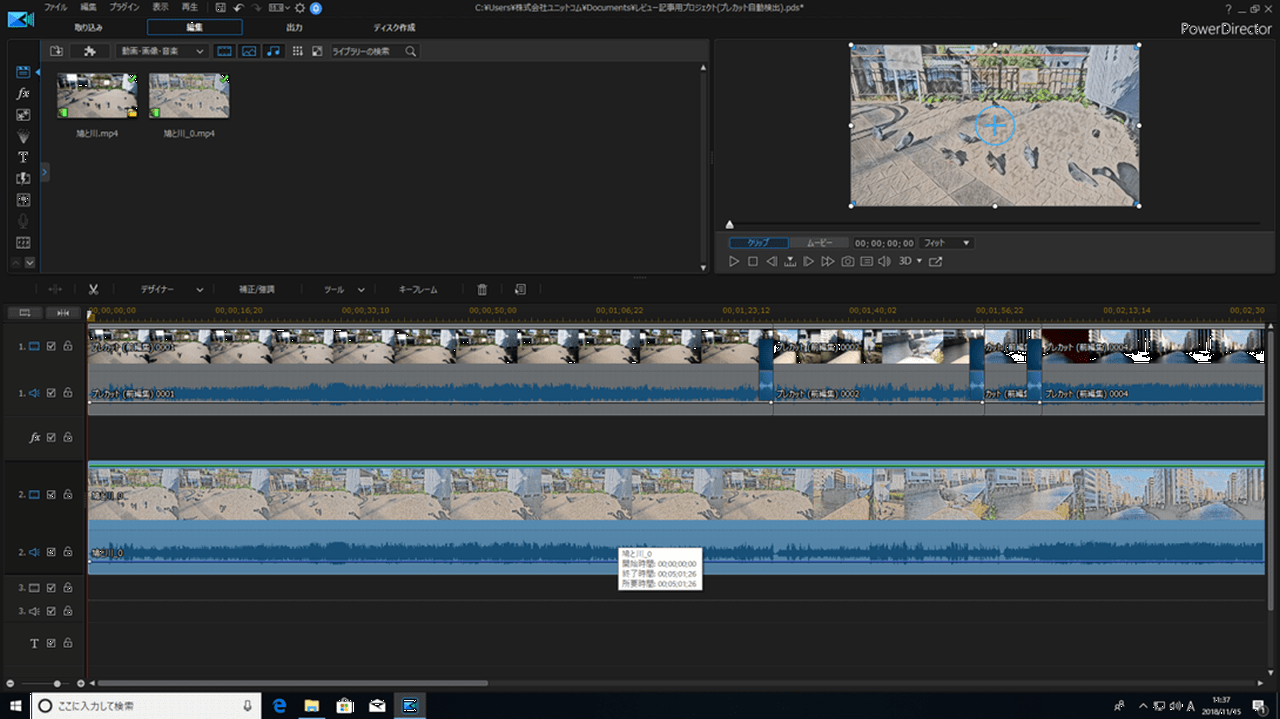Click the timeline zoom slider handle
Viewport: 1280px width, 719px height.
pyautogui.click(x=57, y=683)
